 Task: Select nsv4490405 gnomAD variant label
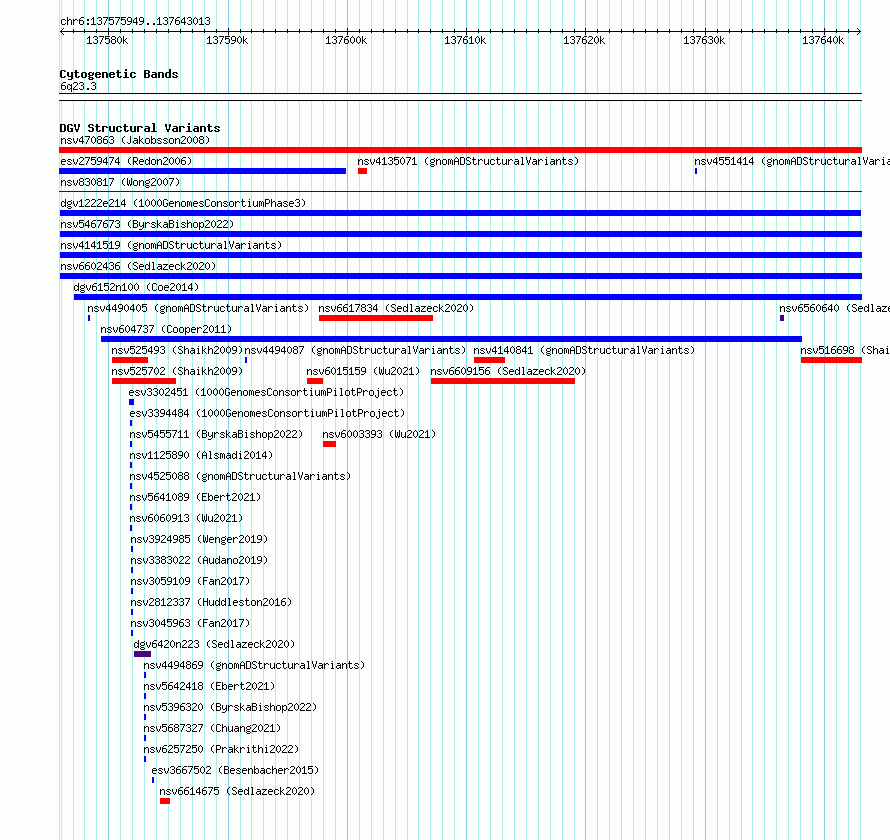[x=198, y=308]
